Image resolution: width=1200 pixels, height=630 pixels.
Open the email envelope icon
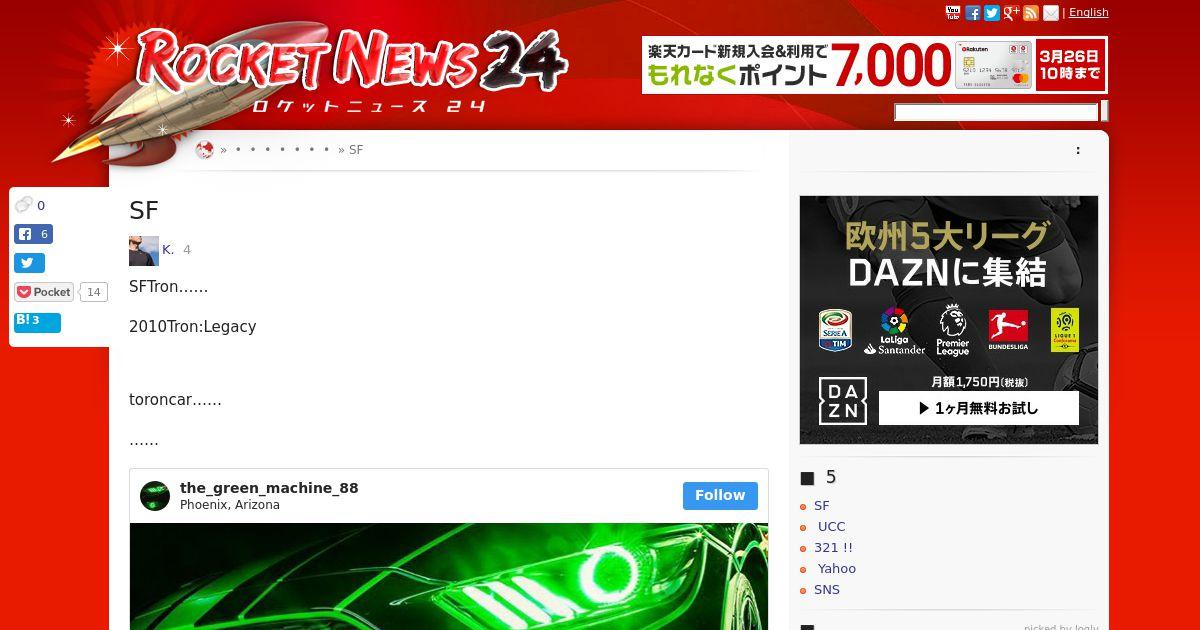(1051, 13)
